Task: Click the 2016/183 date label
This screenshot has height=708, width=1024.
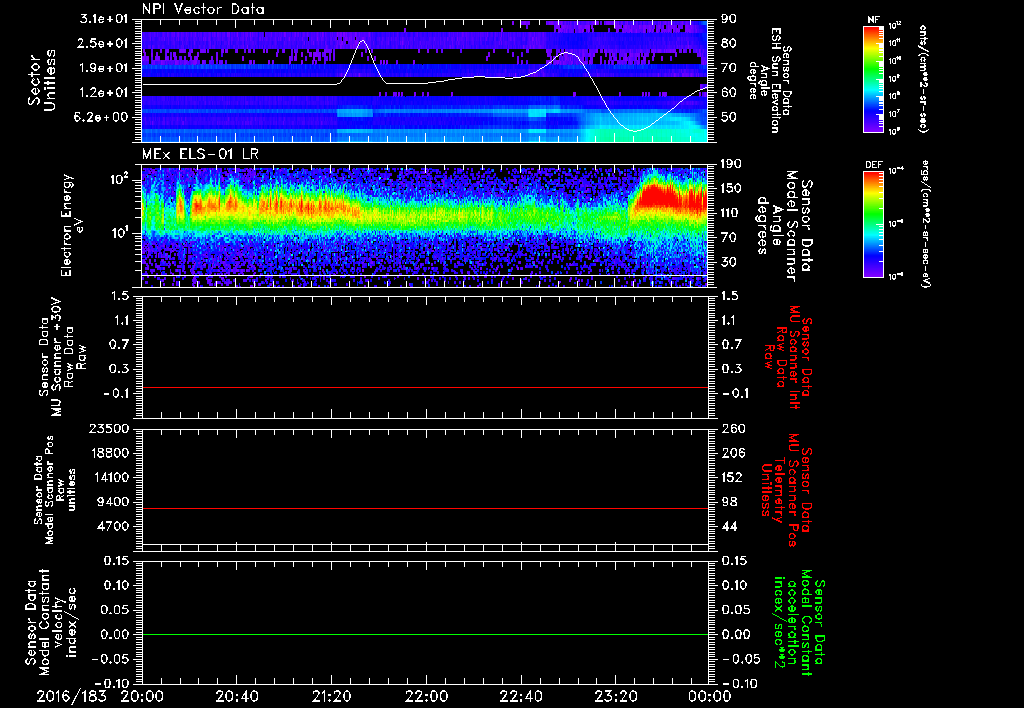Action: [71, 696]
